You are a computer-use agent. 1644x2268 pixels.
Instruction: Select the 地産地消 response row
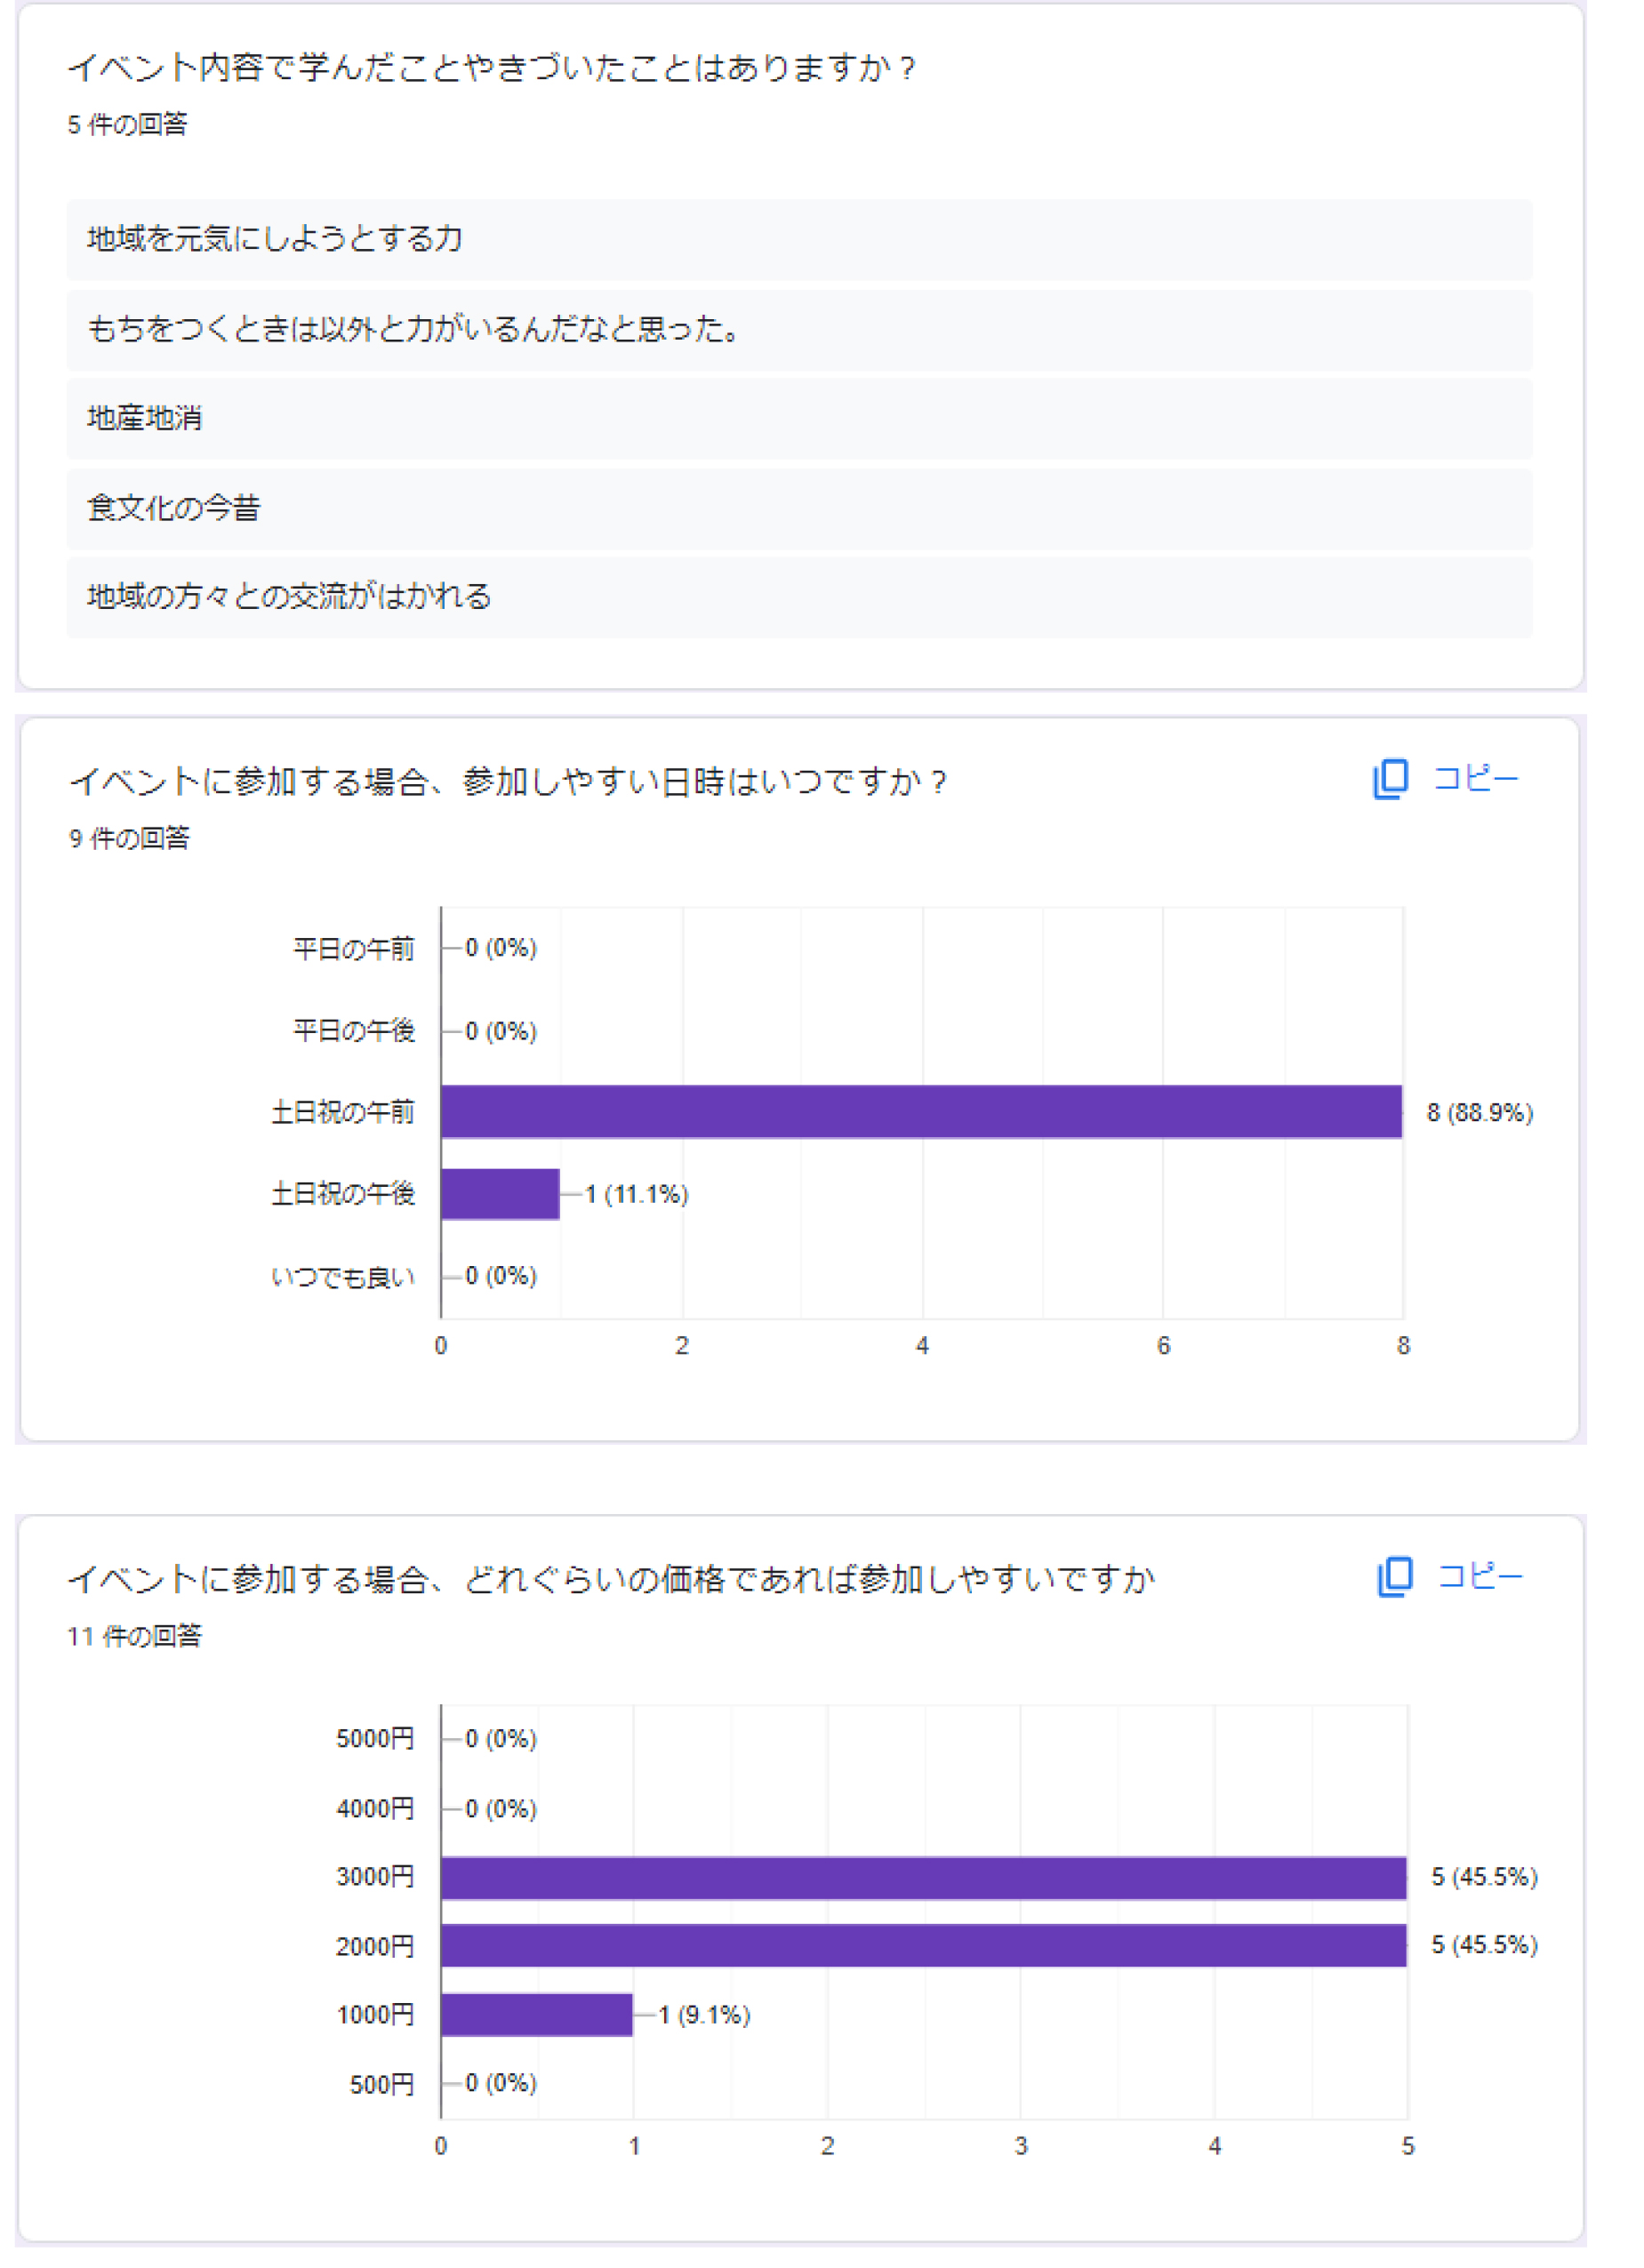tap(799, 418)
